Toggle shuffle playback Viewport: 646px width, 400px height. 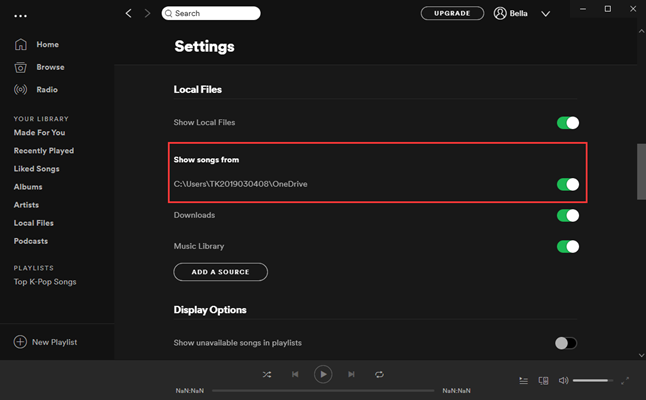[x=267, y=374]
